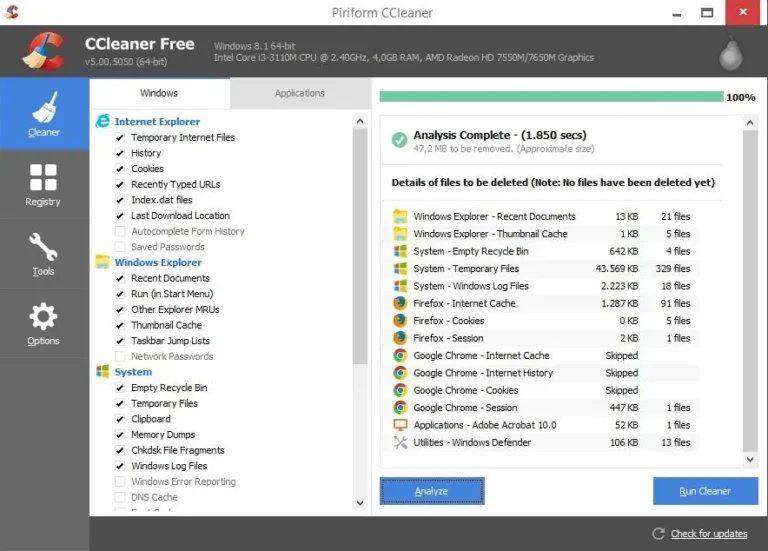768x551 pixels.
Task: Open the Registry section icon
Action: (x=43, y=177)
